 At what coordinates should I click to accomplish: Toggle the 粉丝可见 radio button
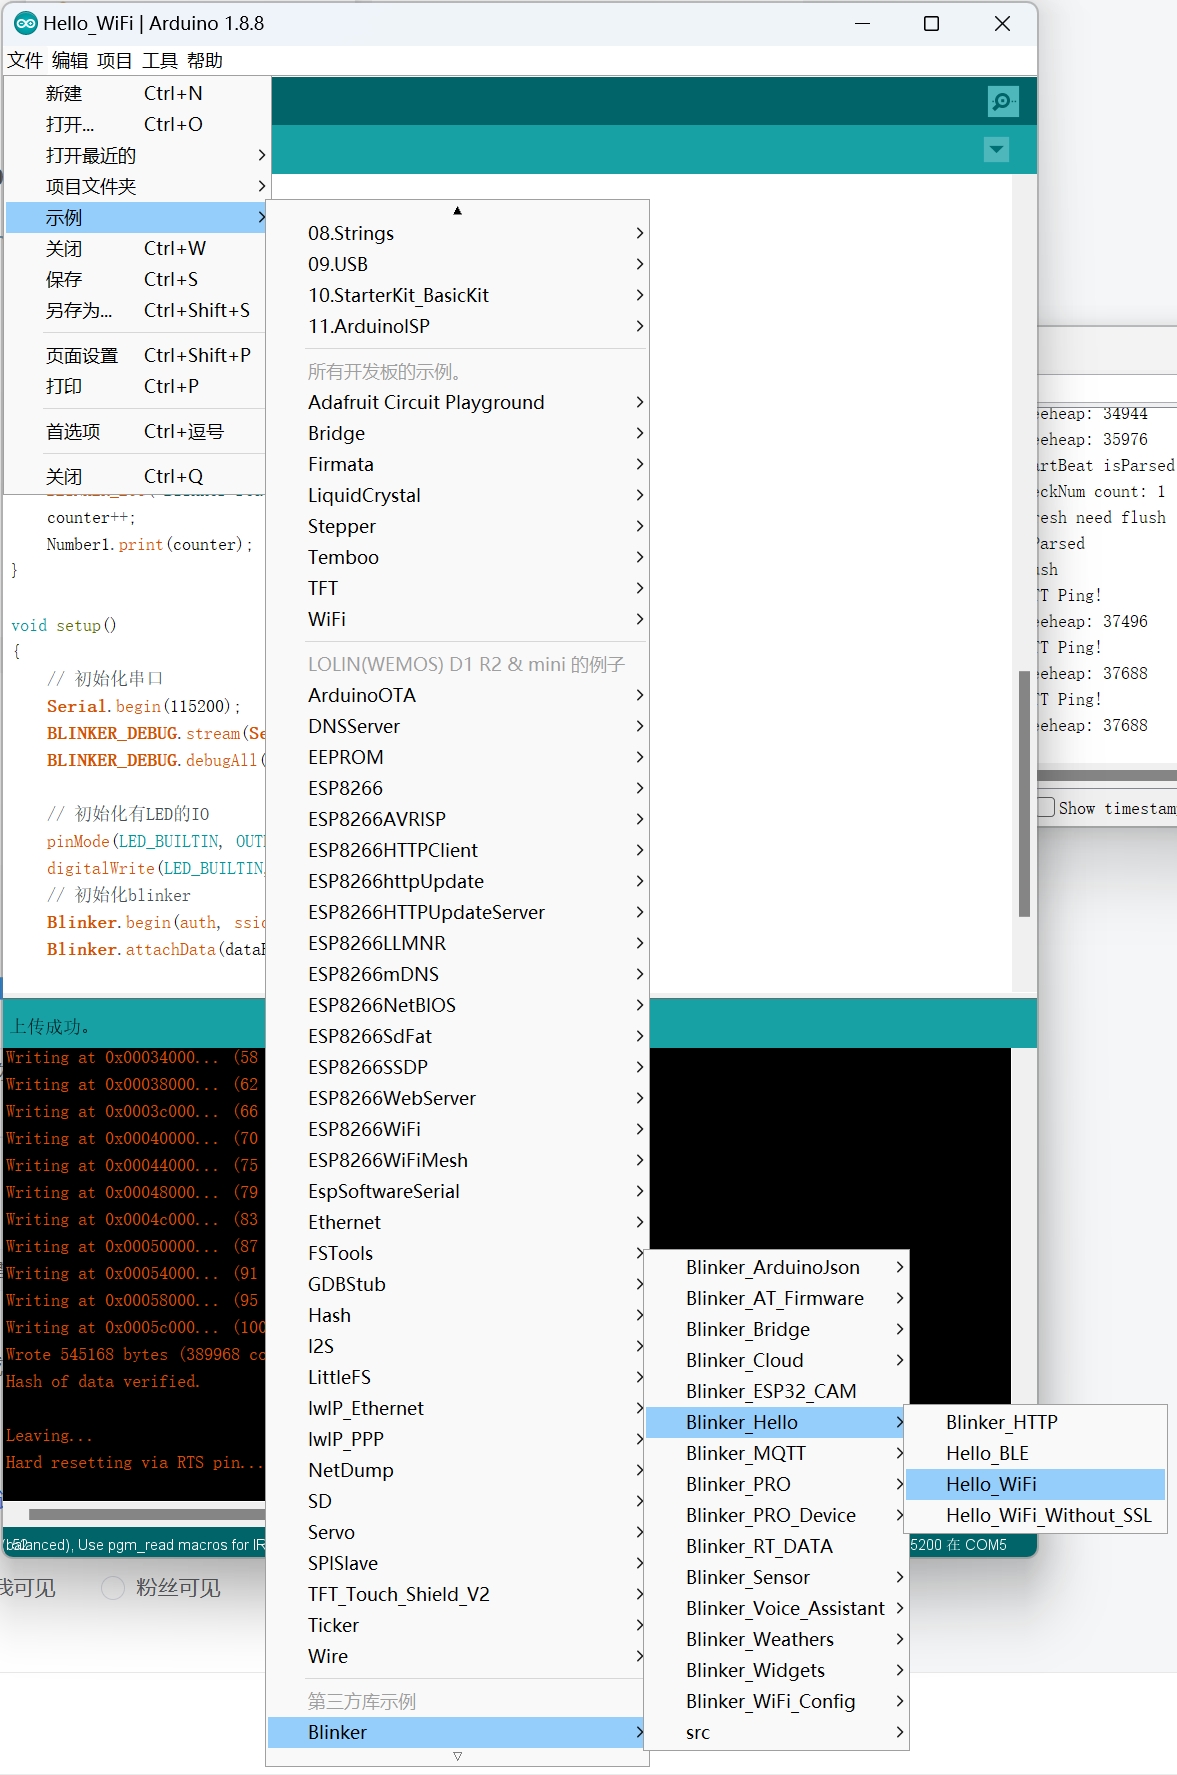tap(113, 1588)
